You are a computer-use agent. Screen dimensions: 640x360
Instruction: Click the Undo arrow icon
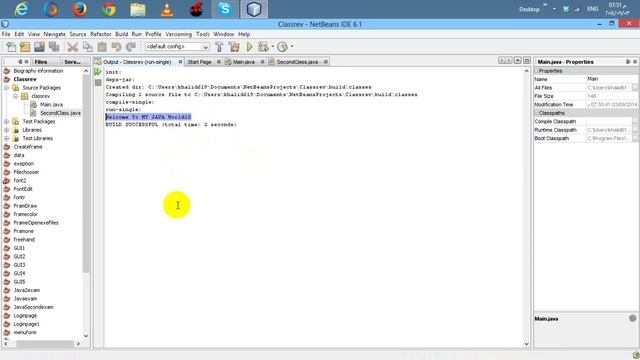point(116,47)
